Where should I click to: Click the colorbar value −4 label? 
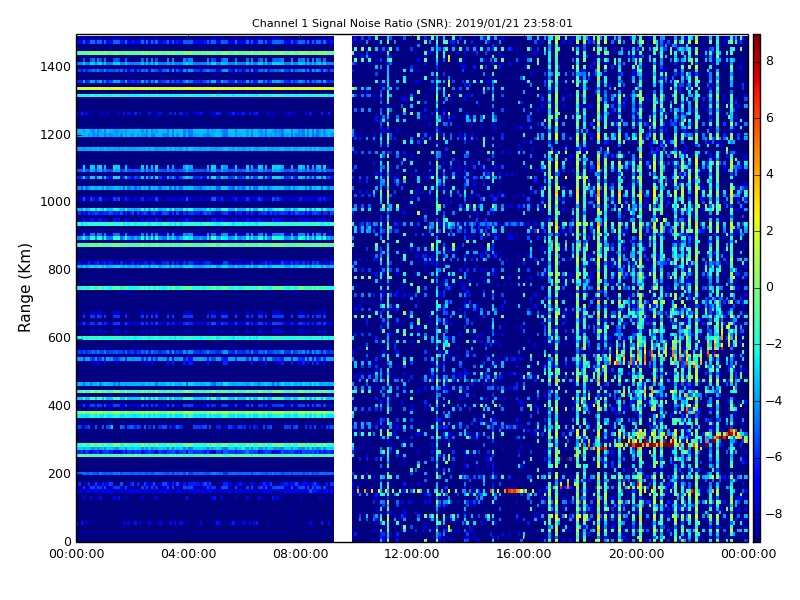(774, 401)
